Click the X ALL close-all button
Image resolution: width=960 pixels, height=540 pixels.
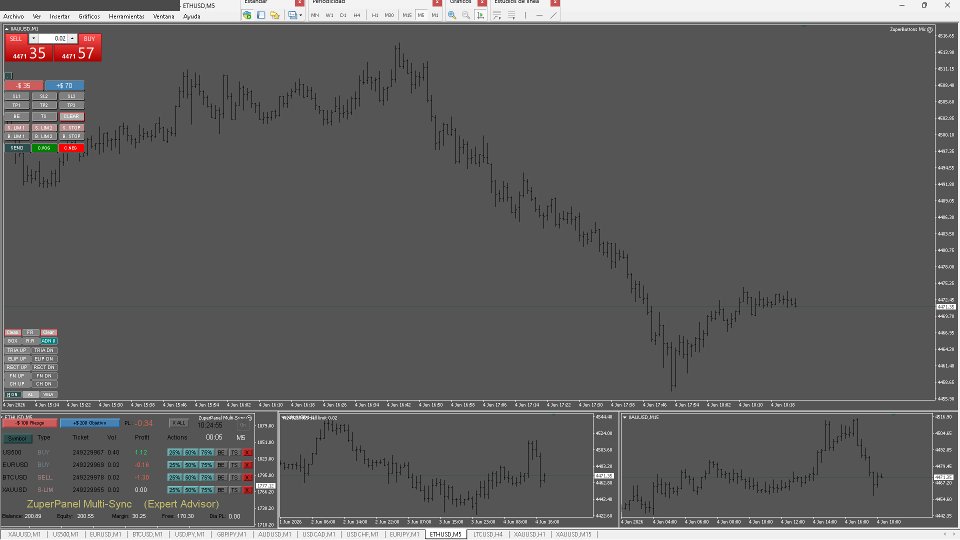tap(179, 423)
